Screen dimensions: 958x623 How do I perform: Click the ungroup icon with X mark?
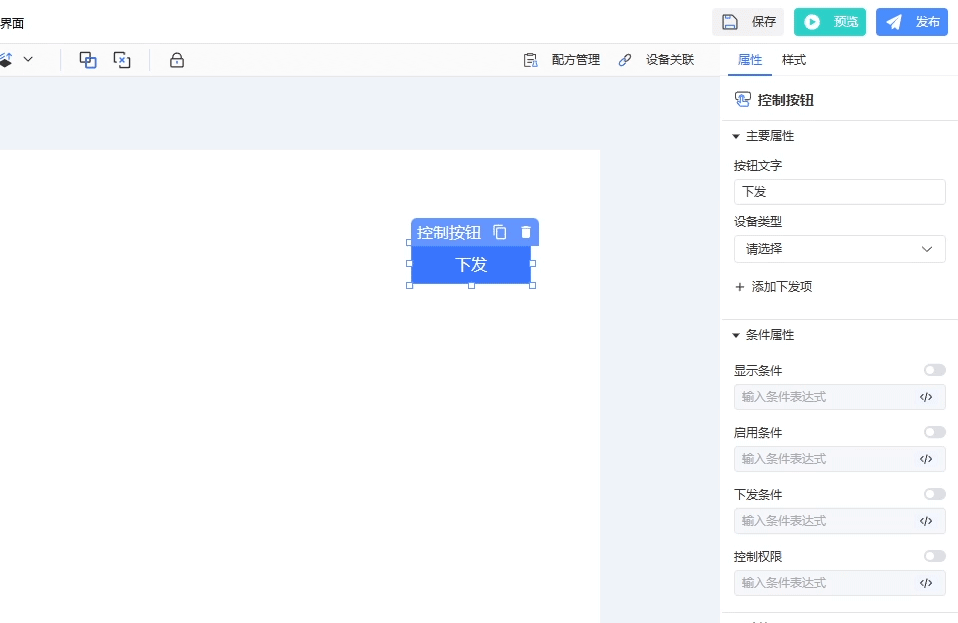pos(122,60)
